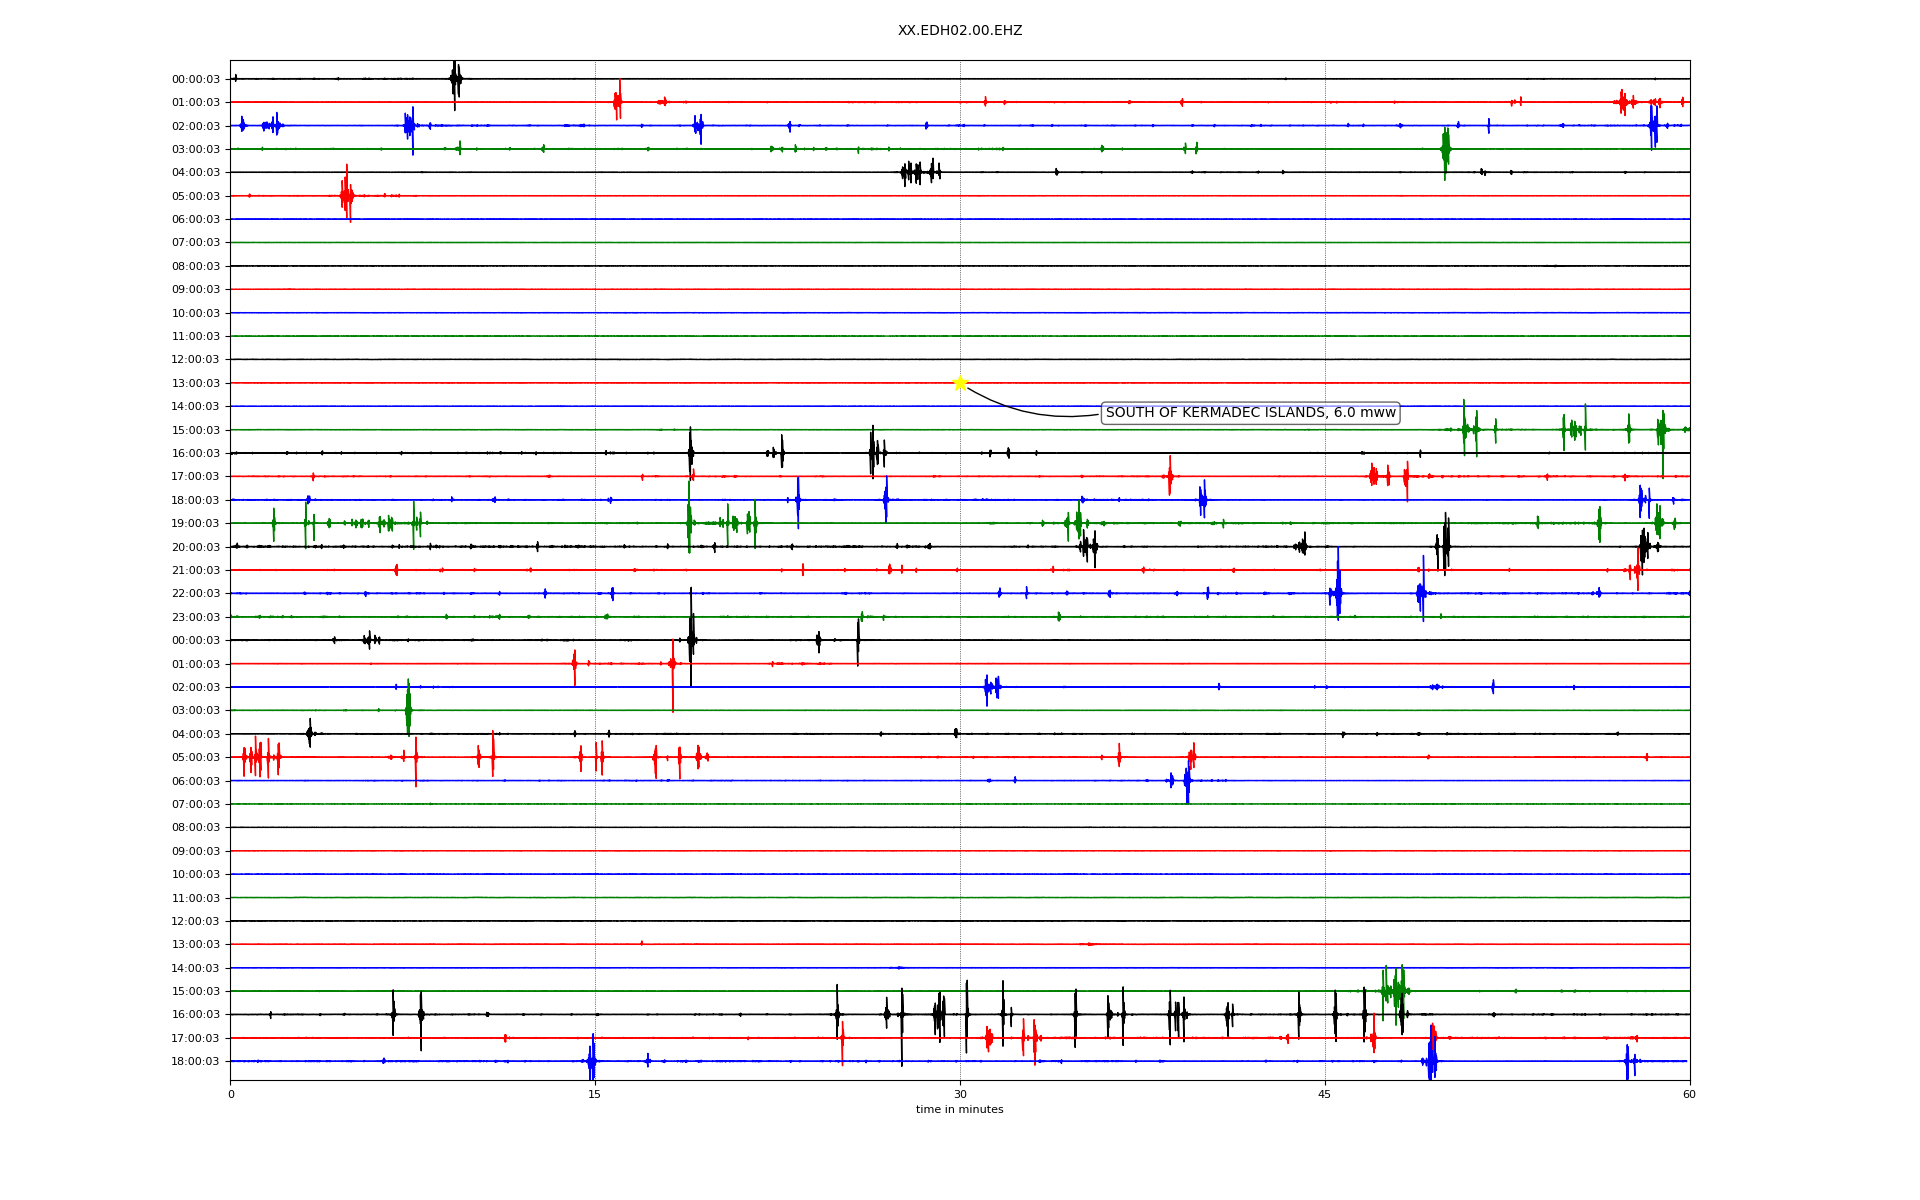Click the largest blue spike on 22:00:03 trace
The height and width of the screenshot is (1200, 1920).
coord(1338,590)
